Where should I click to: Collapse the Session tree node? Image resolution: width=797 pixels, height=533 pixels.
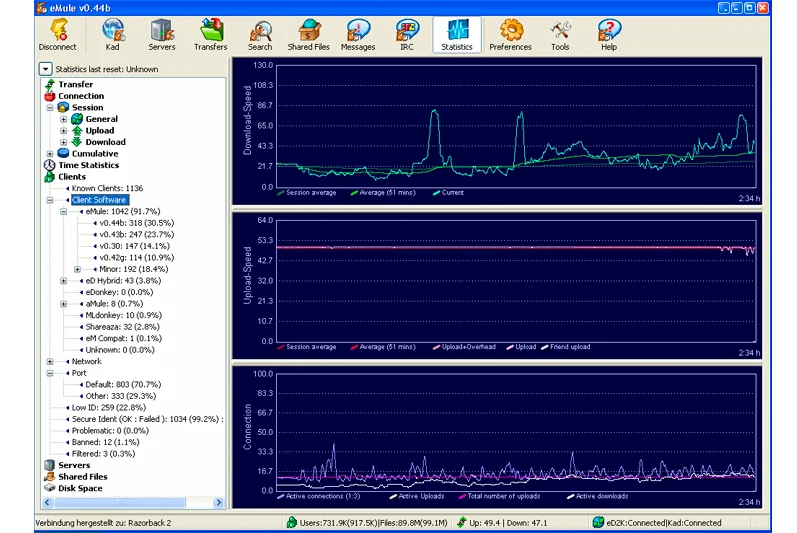pos(50,108)
